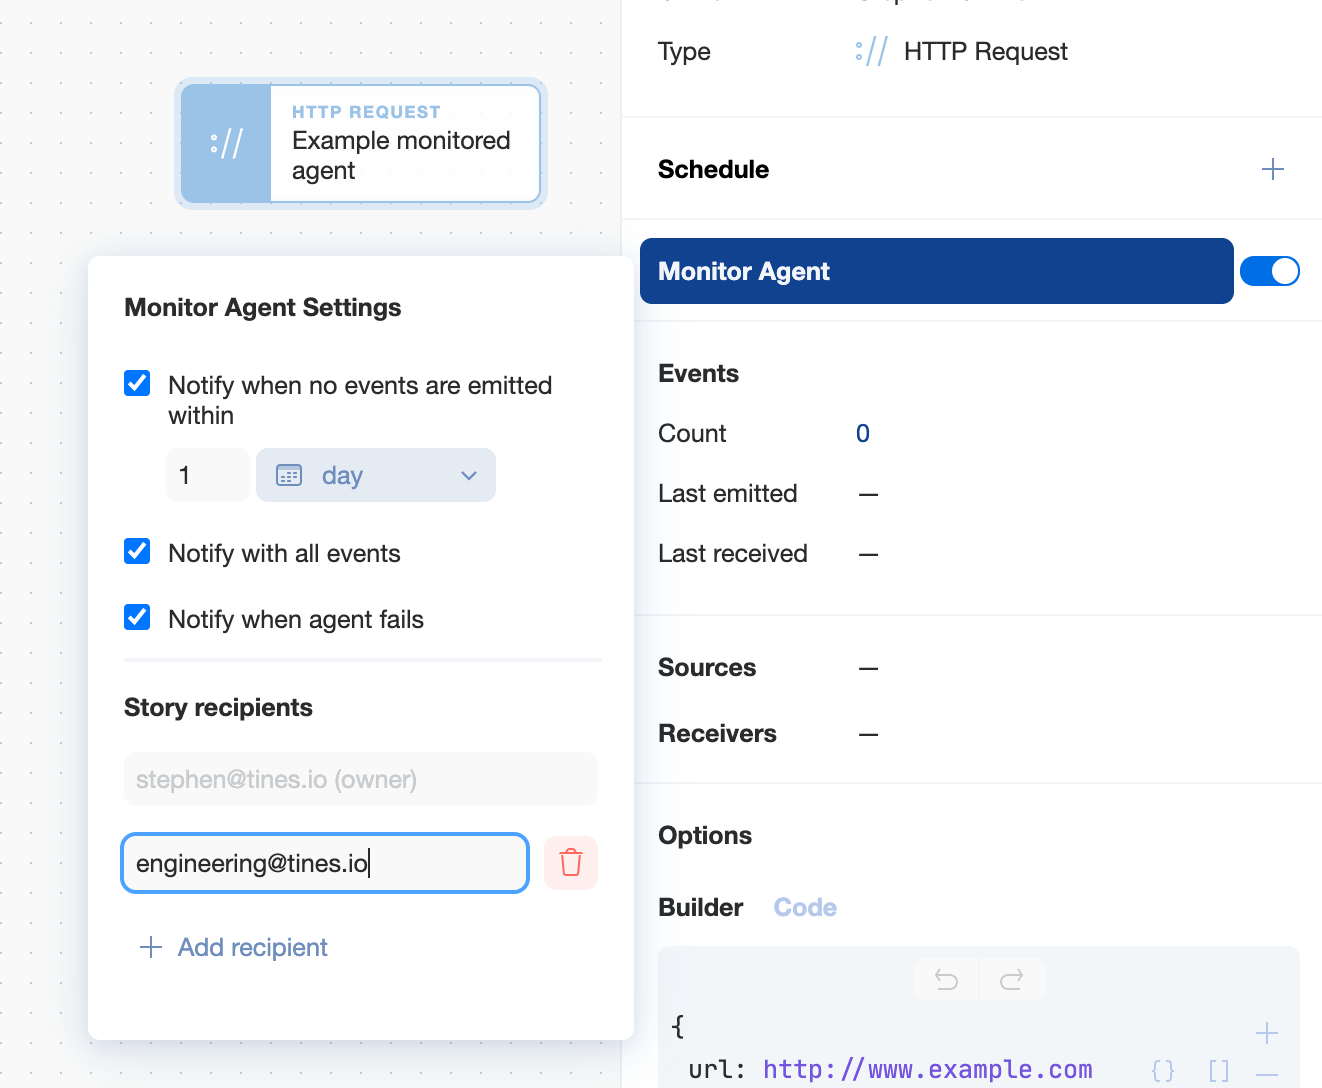The image size is (1322, 1088).
Task: Click the Options heading
Action: 705,835
